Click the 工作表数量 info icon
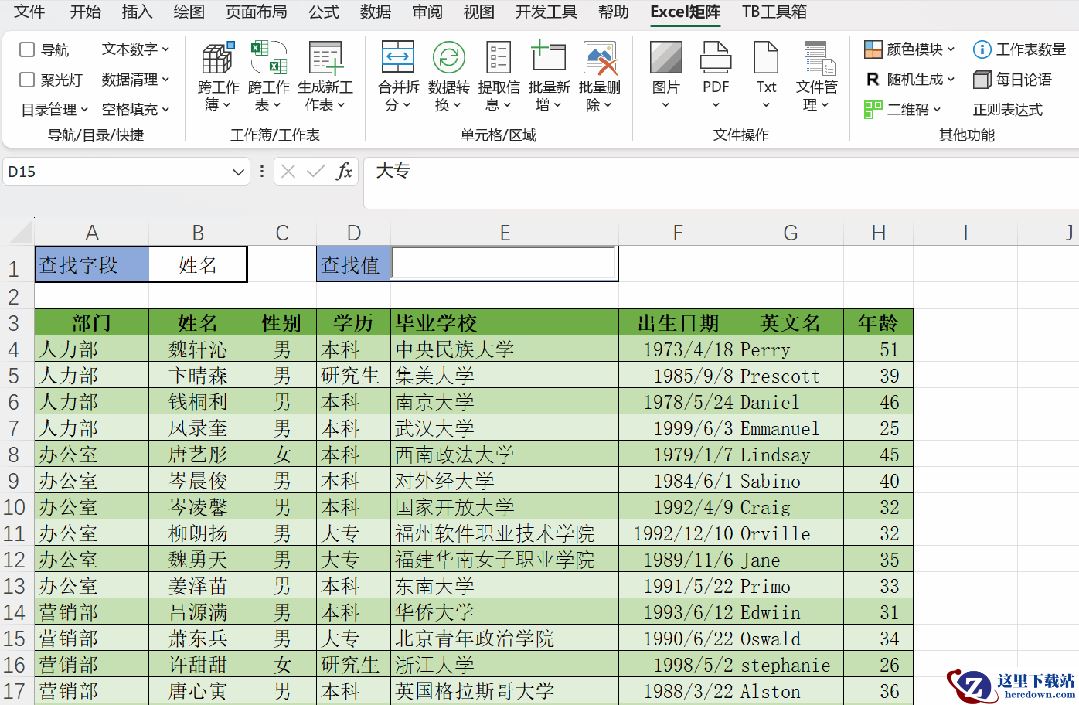1079x705 pixels. click(982, 50)
